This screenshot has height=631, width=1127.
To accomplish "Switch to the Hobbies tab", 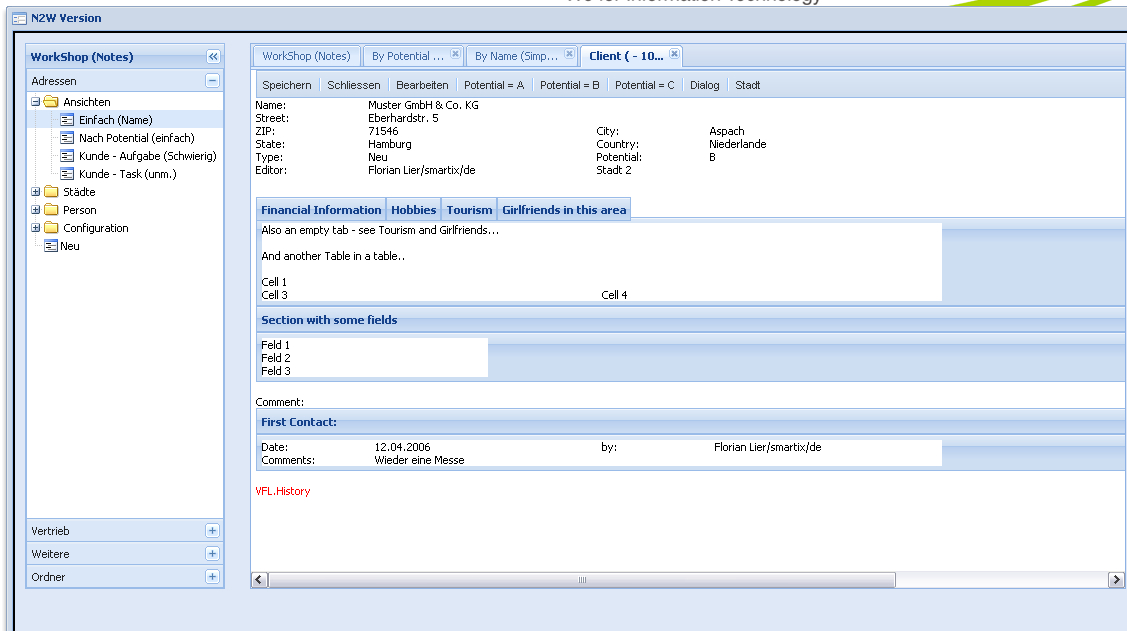I will (413, 210).
